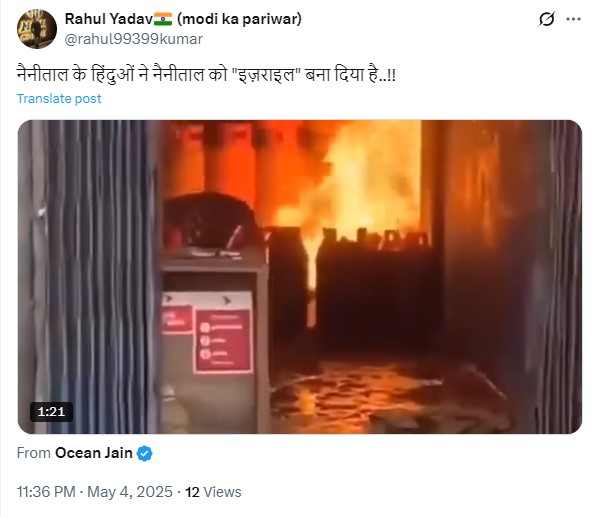Open the three-dot more options menu
The width and height of the screenshot is (595, 517).
coord(573,19)
